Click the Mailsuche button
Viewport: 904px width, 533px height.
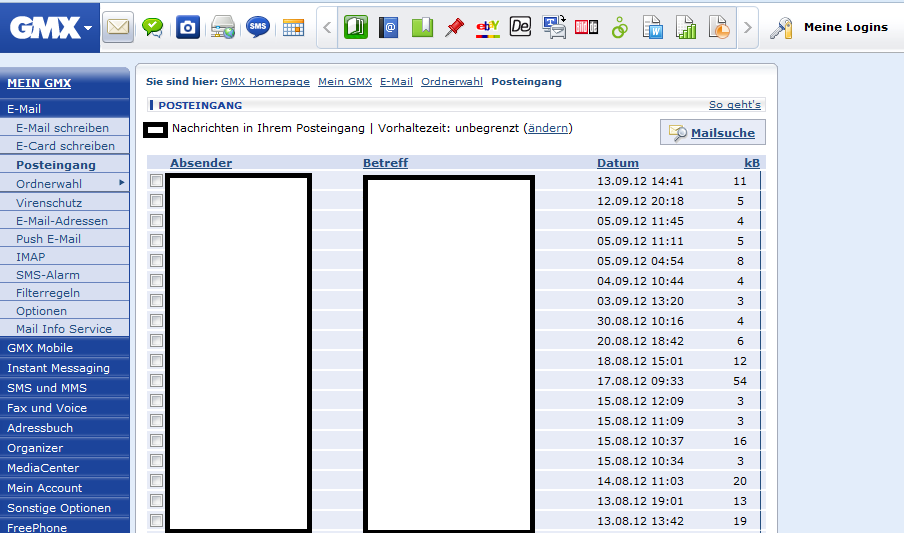[713, 133]
